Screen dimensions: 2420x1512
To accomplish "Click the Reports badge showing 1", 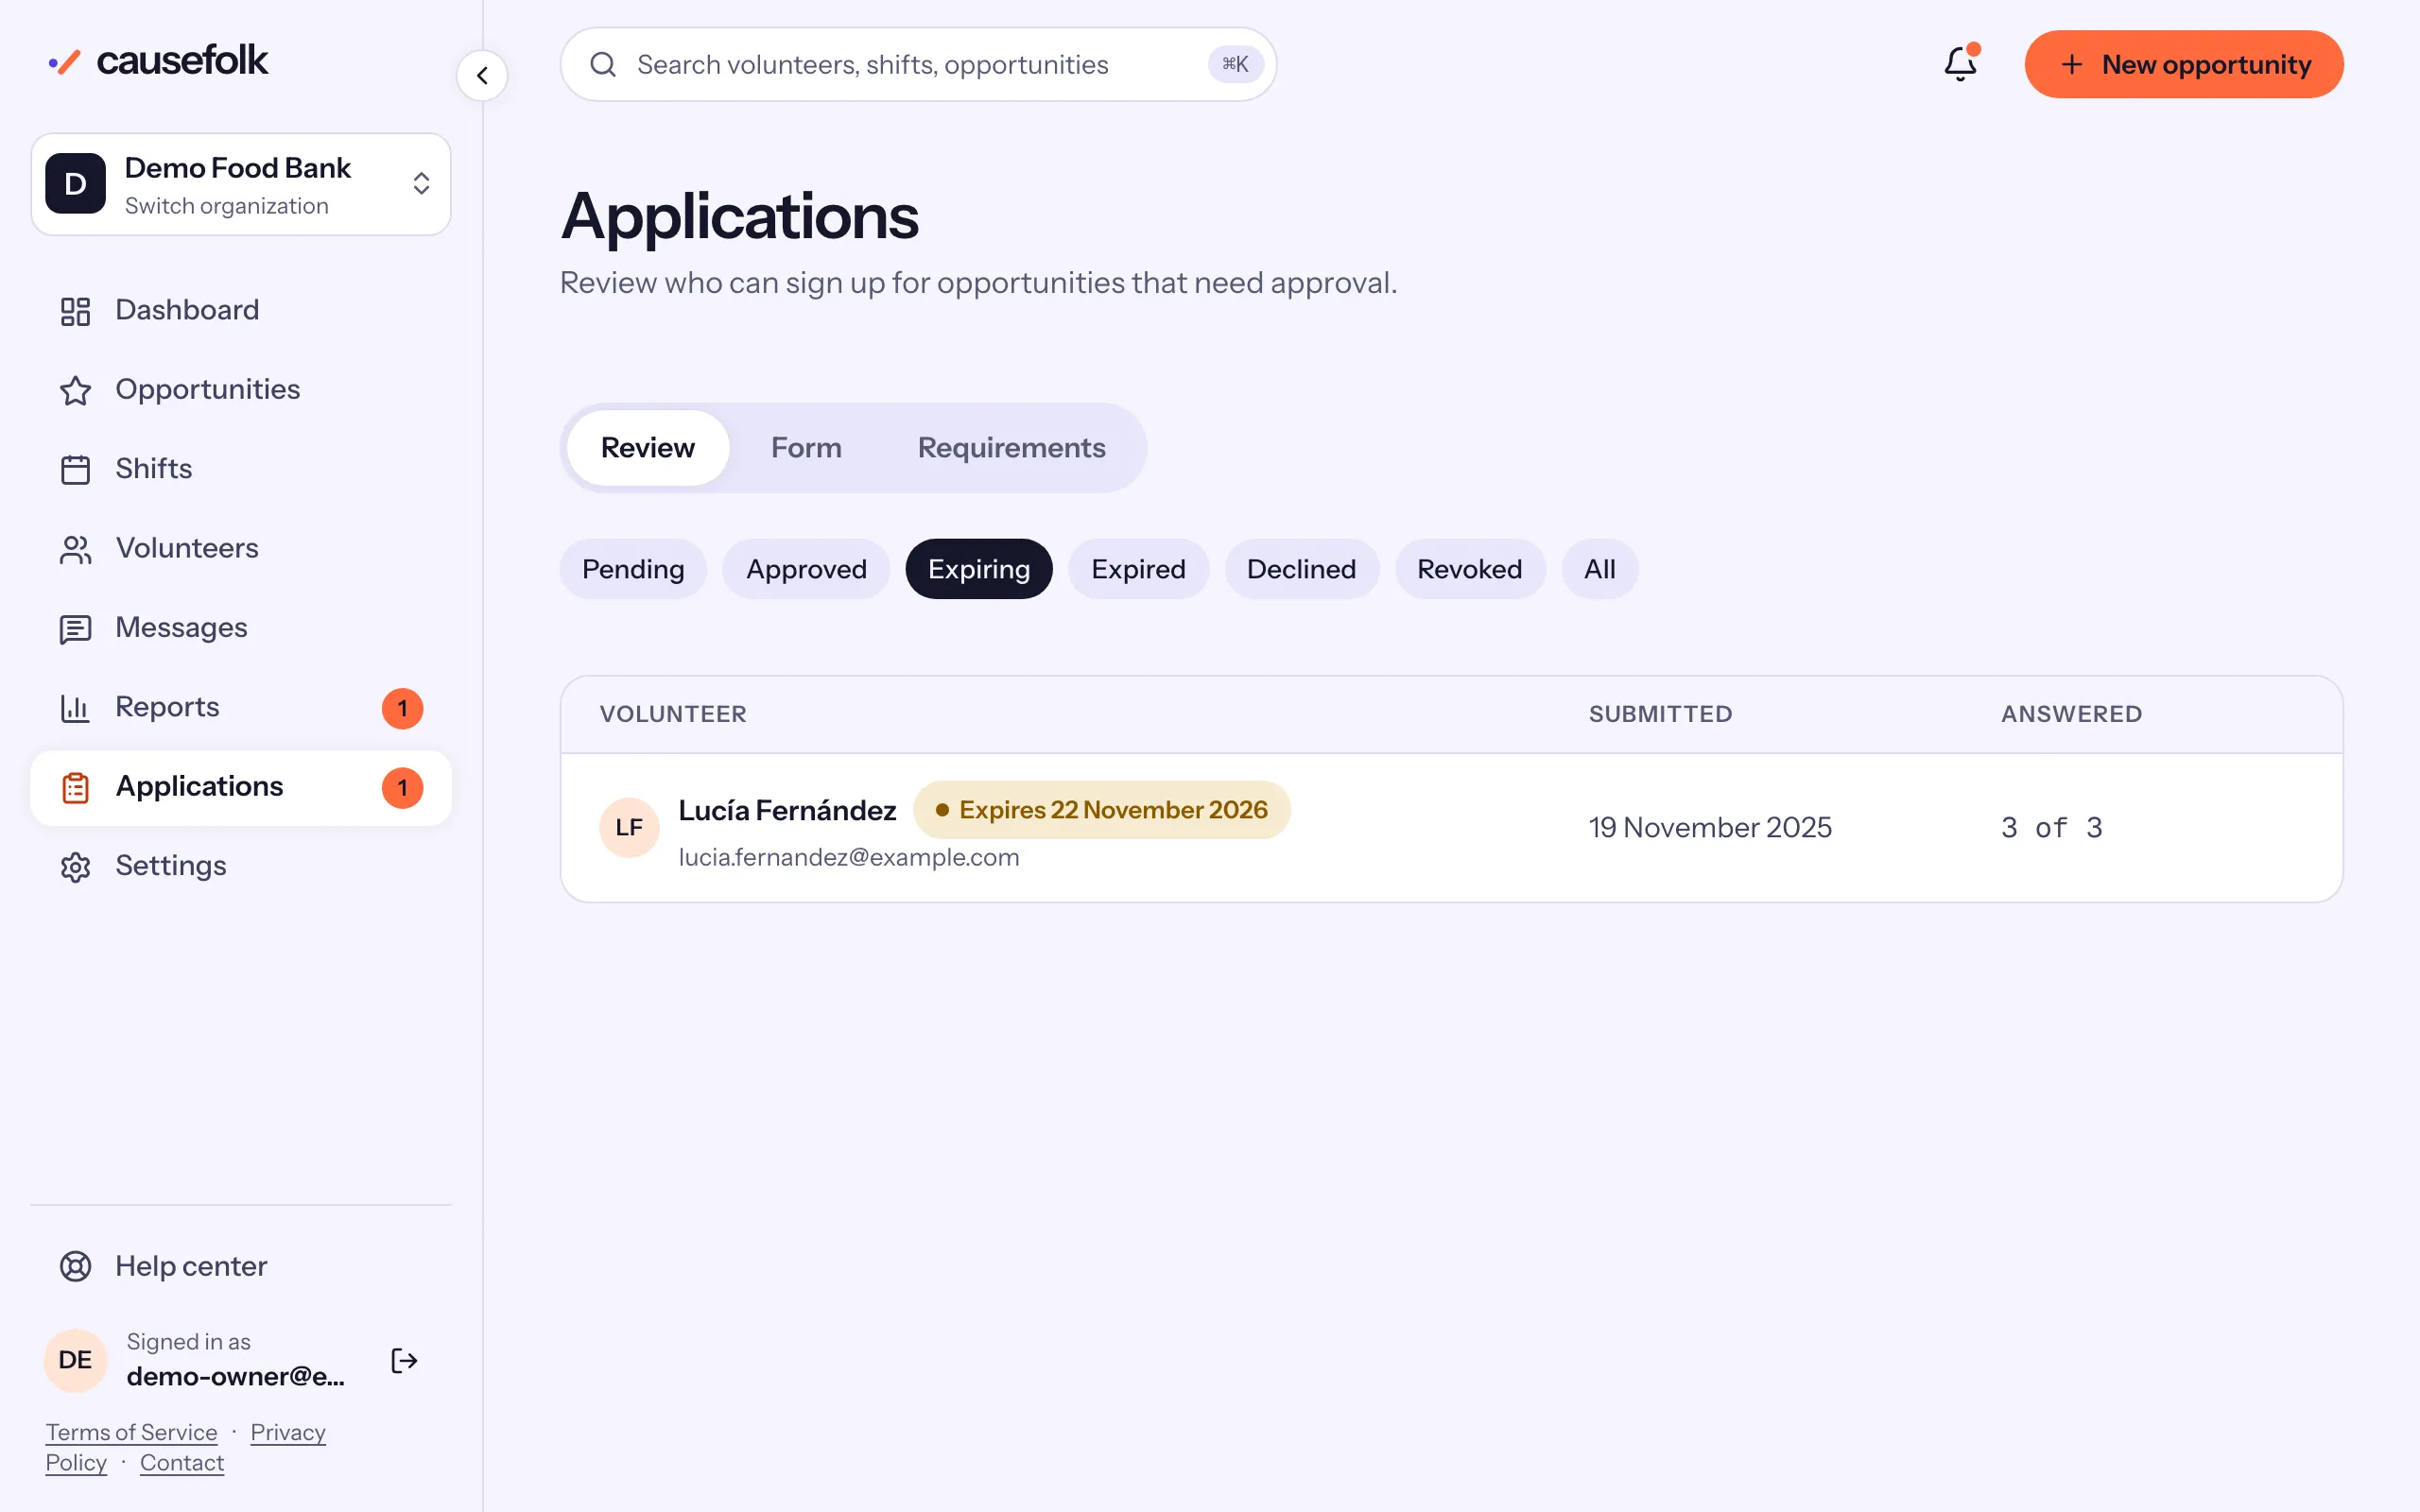I will pos(402,708).
